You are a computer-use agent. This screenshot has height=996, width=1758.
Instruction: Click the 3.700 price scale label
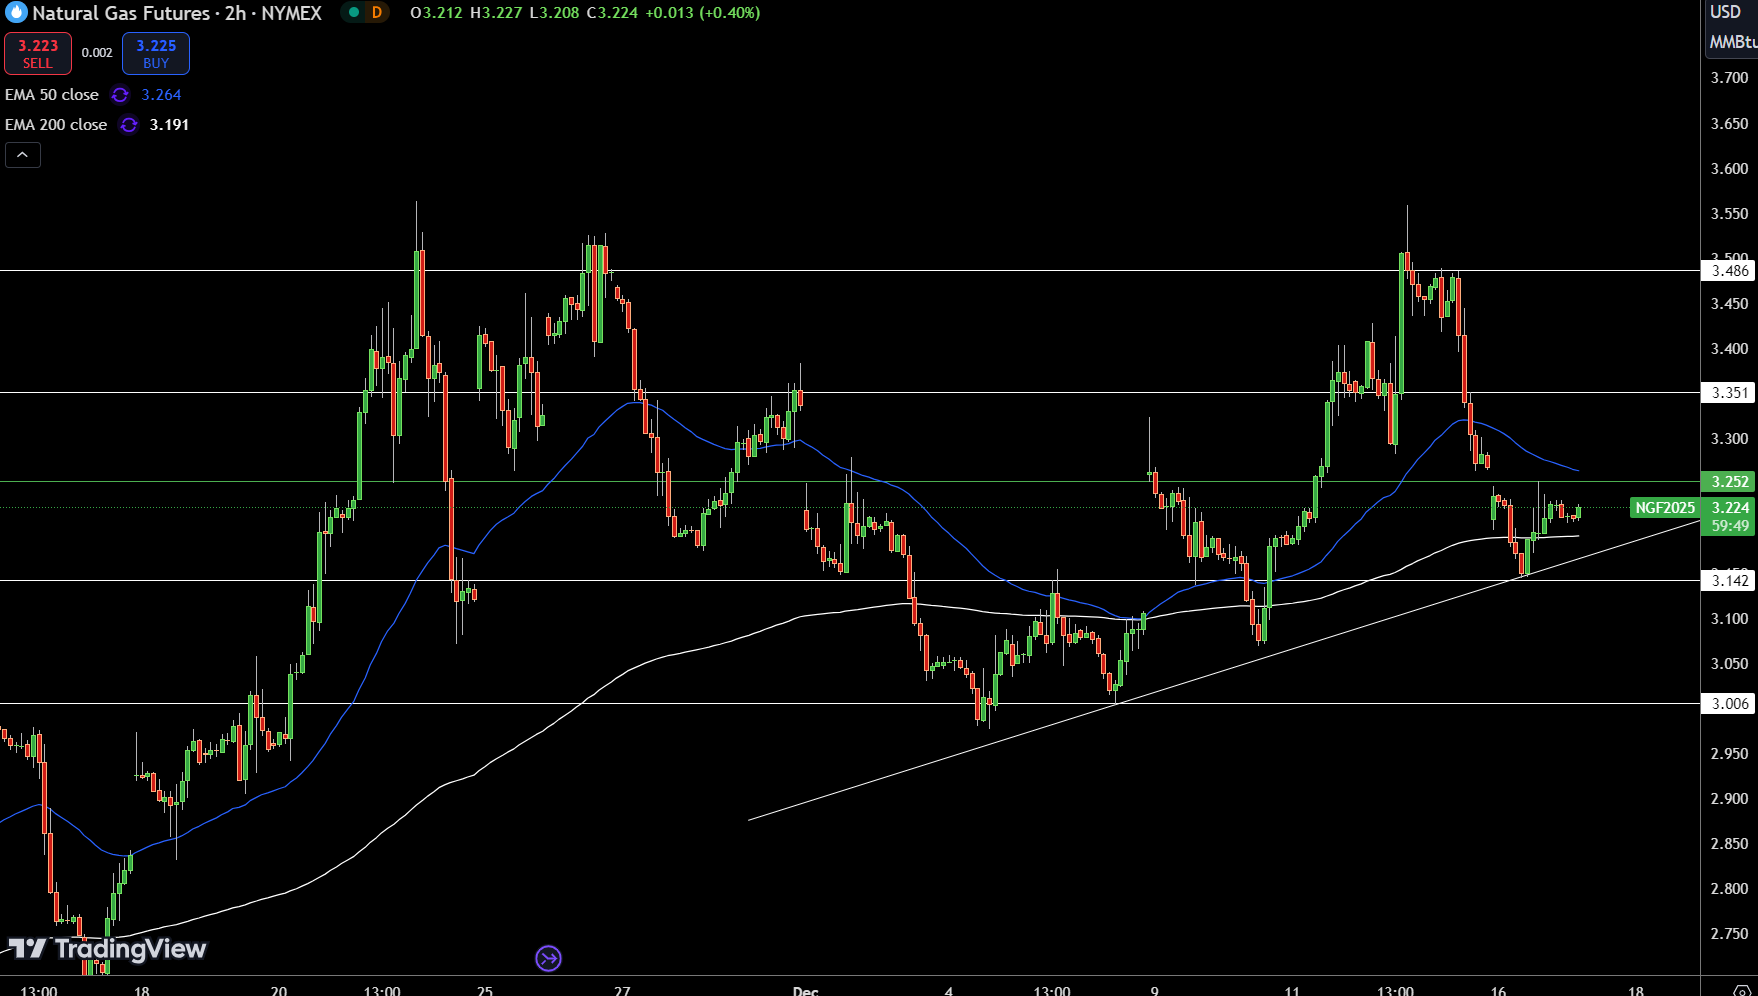pos(1729,78)
